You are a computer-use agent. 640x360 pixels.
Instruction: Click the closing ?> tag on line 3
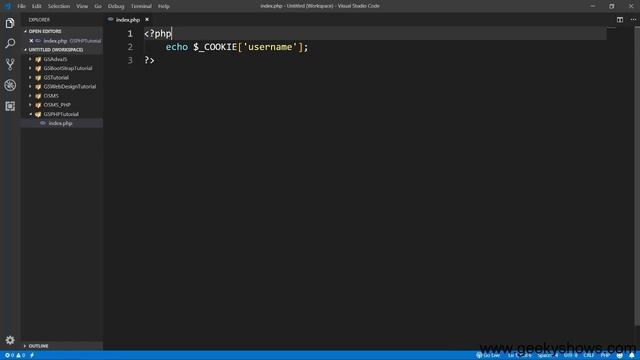click(x=149, y=60)
